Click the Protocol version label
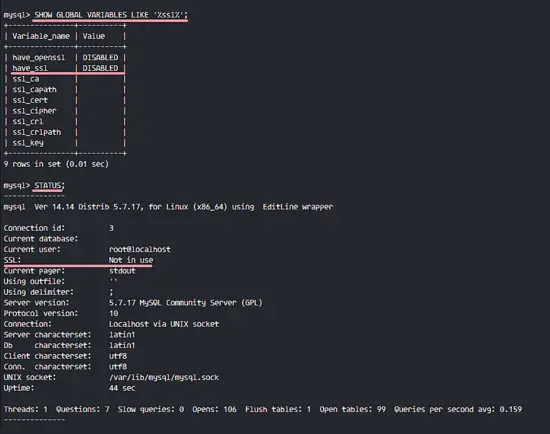 coord(41,313)
